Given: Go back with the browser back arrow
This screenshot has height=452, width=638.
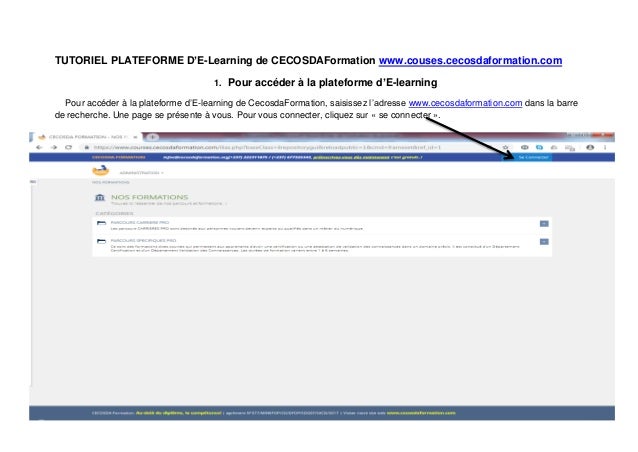Looking at the screenshot, I should tap(39, 147).
